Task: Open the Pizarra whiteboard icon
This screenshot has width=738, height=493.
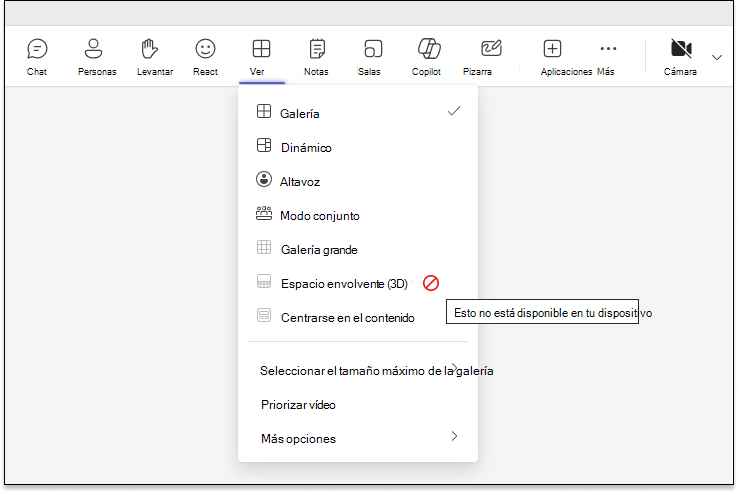Action: point(491,48)
